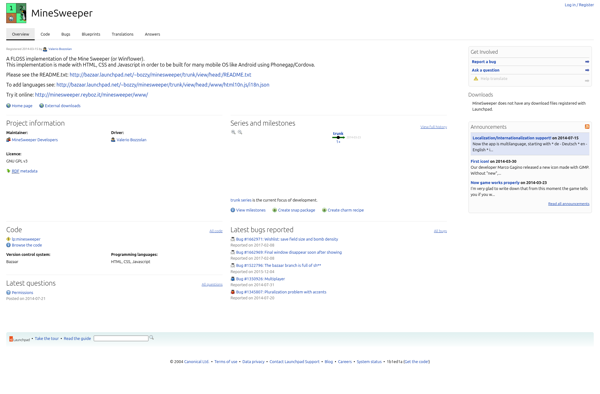Open the i18n.json languages link
This screenshot has height=394, width=600.
coord(163,85)
